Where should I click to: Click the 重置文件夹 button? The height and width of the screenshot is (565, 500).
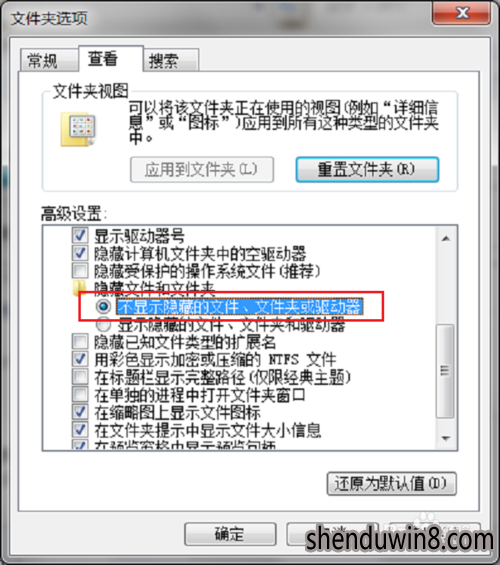pyautogui.click(x=367, y=169)
